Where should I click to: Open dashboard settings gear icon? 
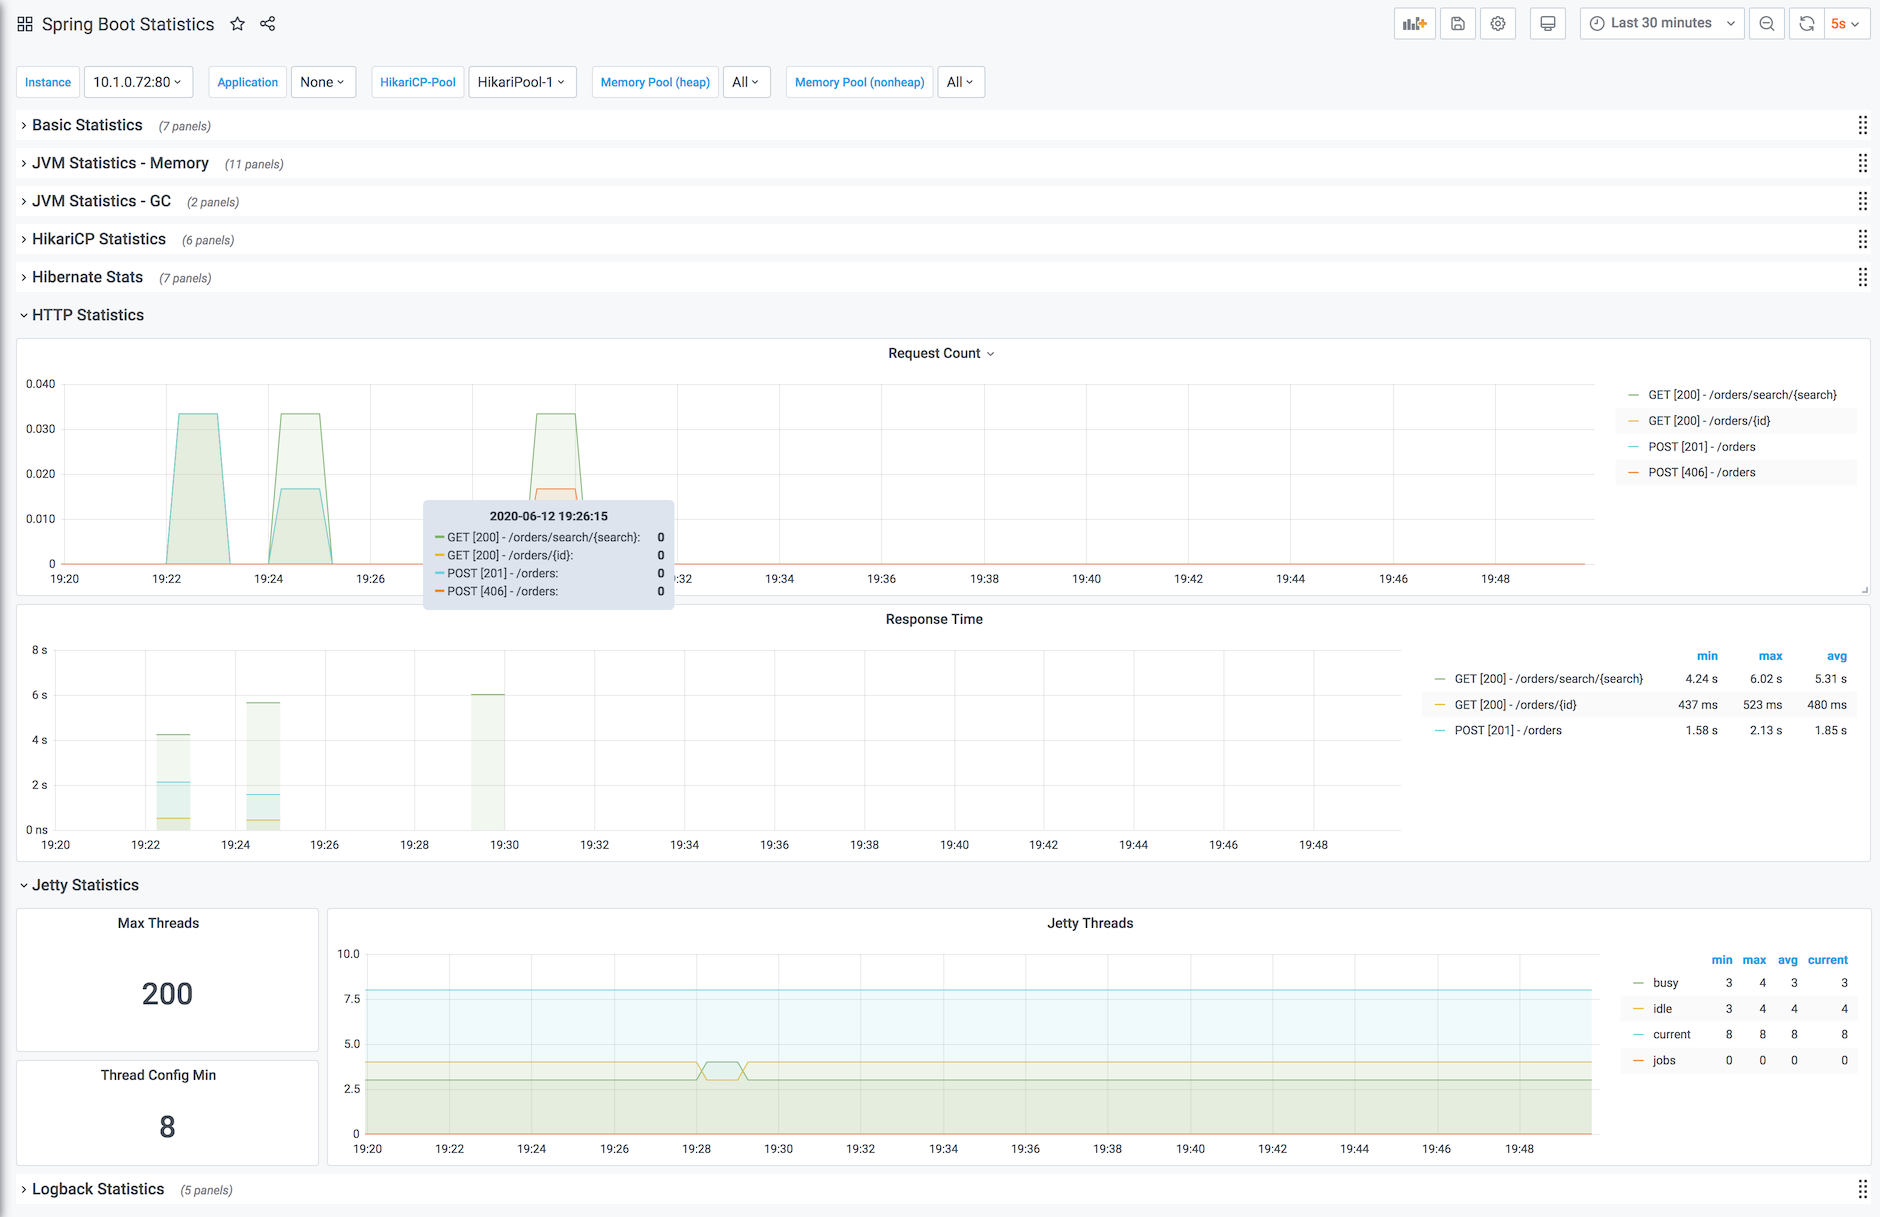1498,24
